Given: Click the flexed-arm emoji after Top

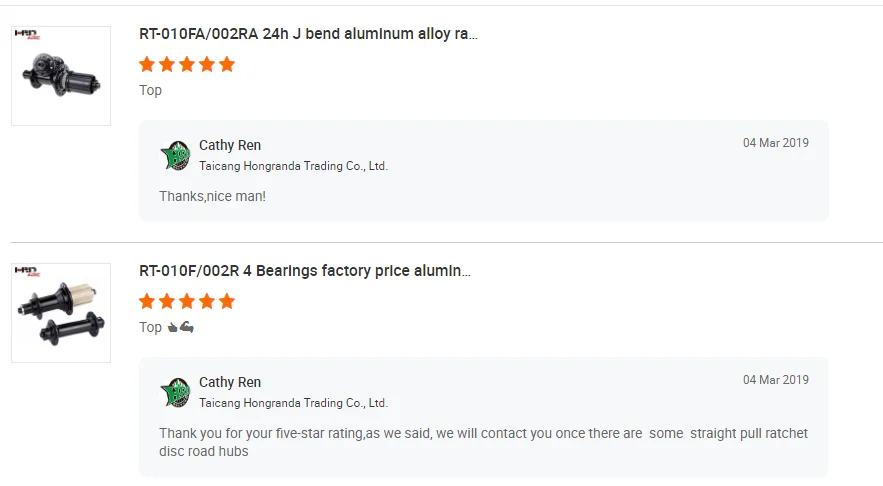Looking at the screenshot, I should (x=186, y=327).
